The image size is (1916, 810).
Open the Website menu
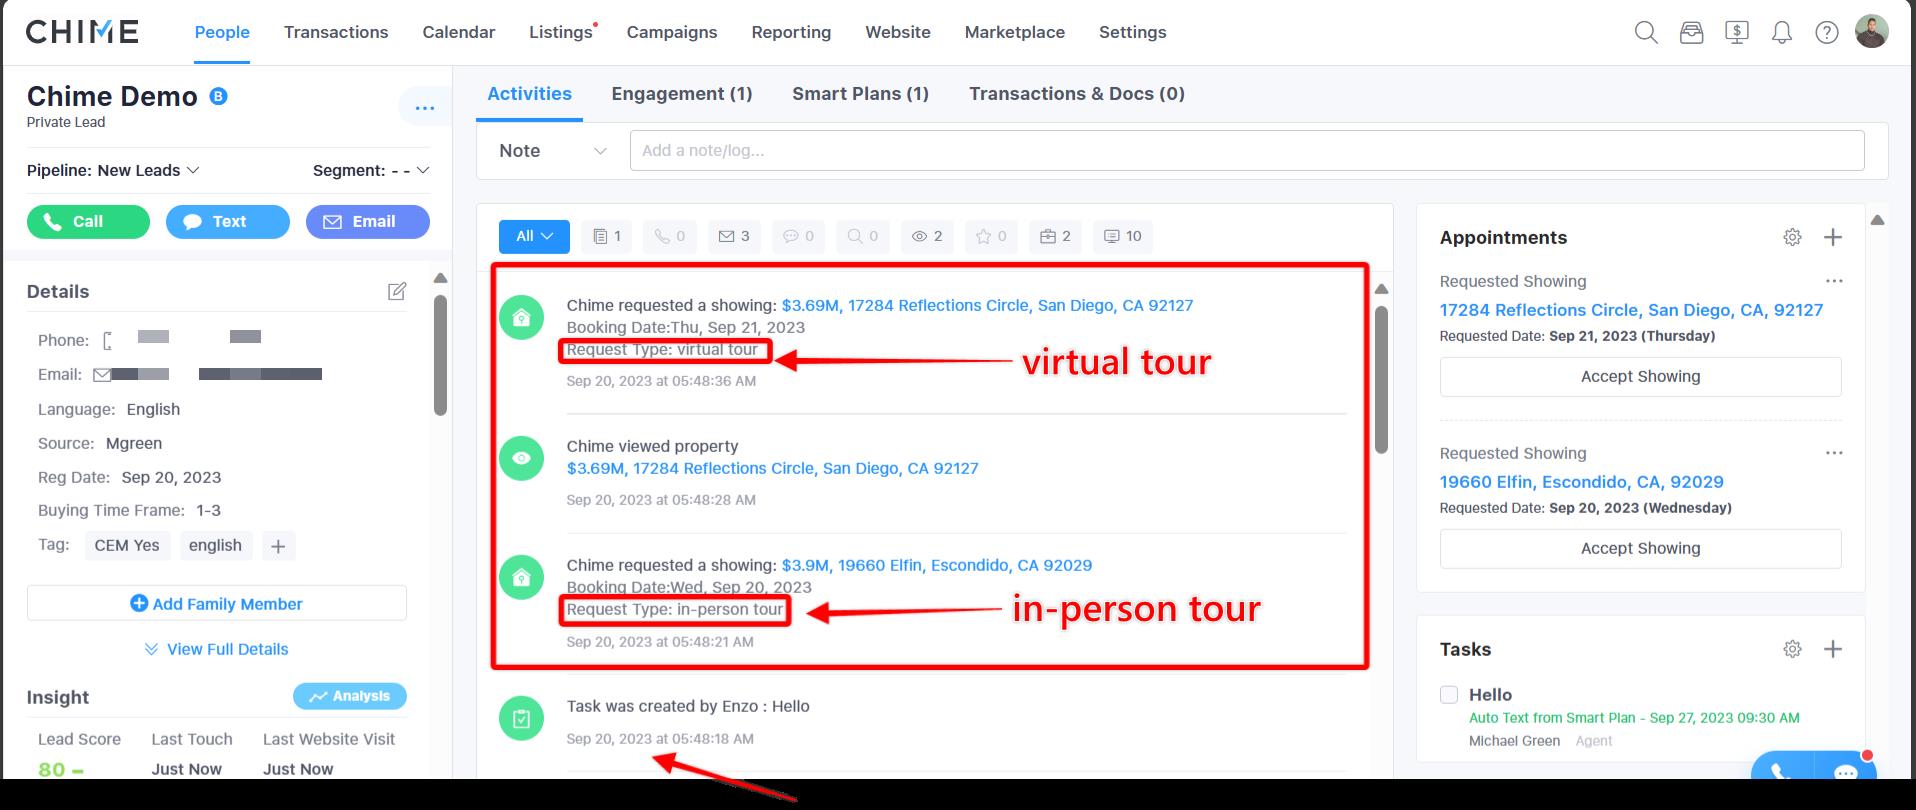[898, 32]
